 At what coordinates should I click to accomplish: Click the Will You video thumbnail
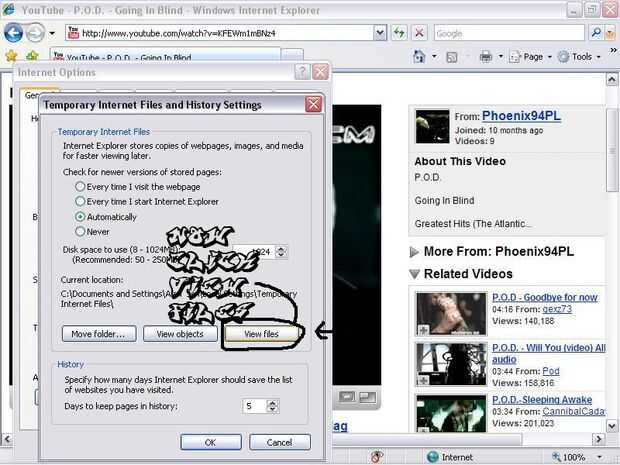tap(451, 364)
